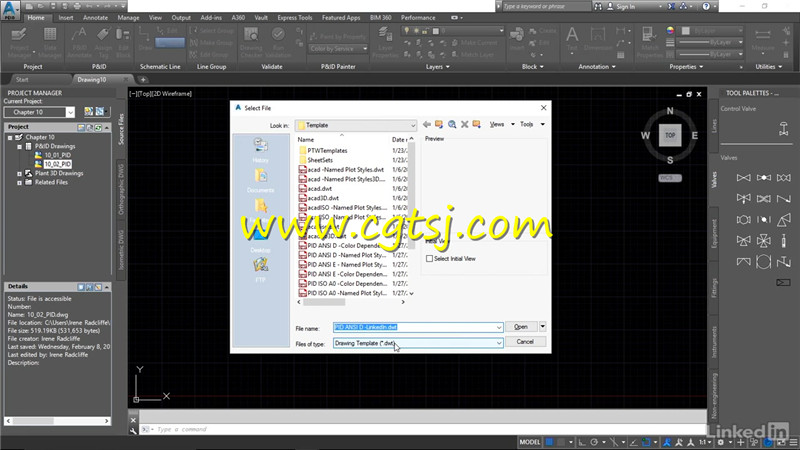Click keyword search box in title bar
This screenshot has height=450, width=800.
click(546, 7)
